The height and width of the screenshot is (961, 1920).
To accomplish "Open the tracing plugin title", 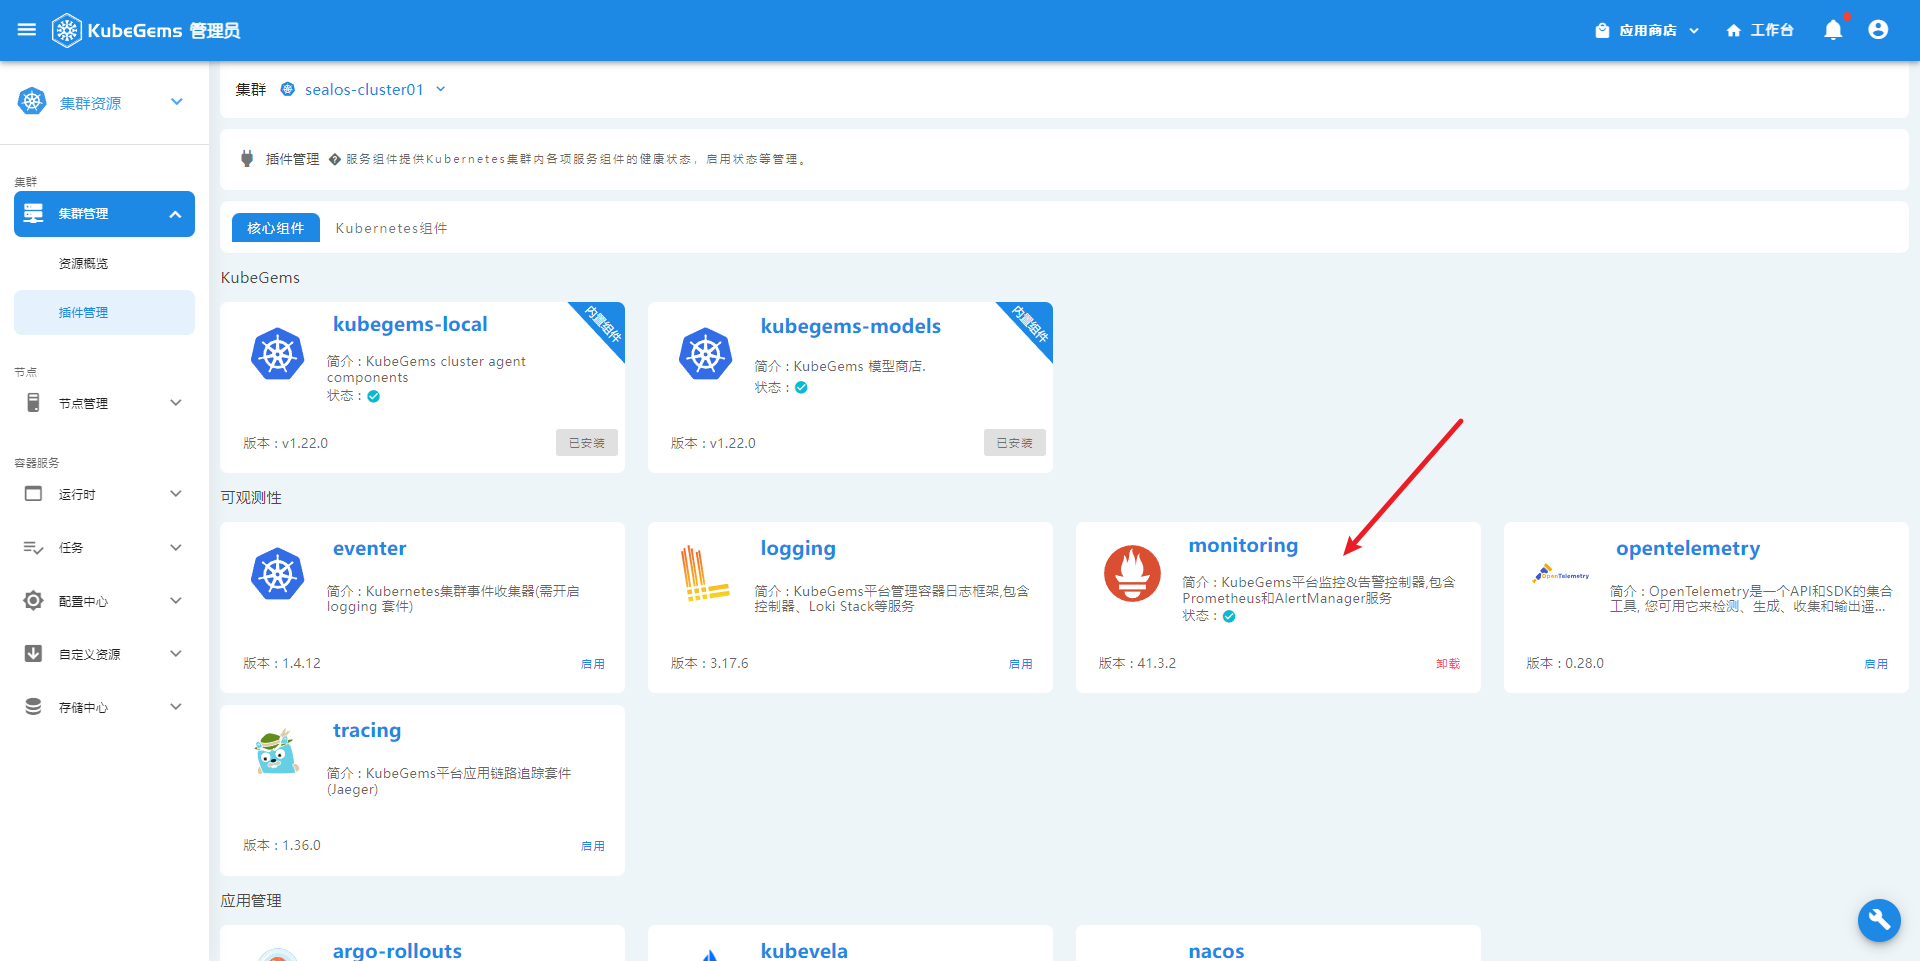I will [x=367, y=730].
